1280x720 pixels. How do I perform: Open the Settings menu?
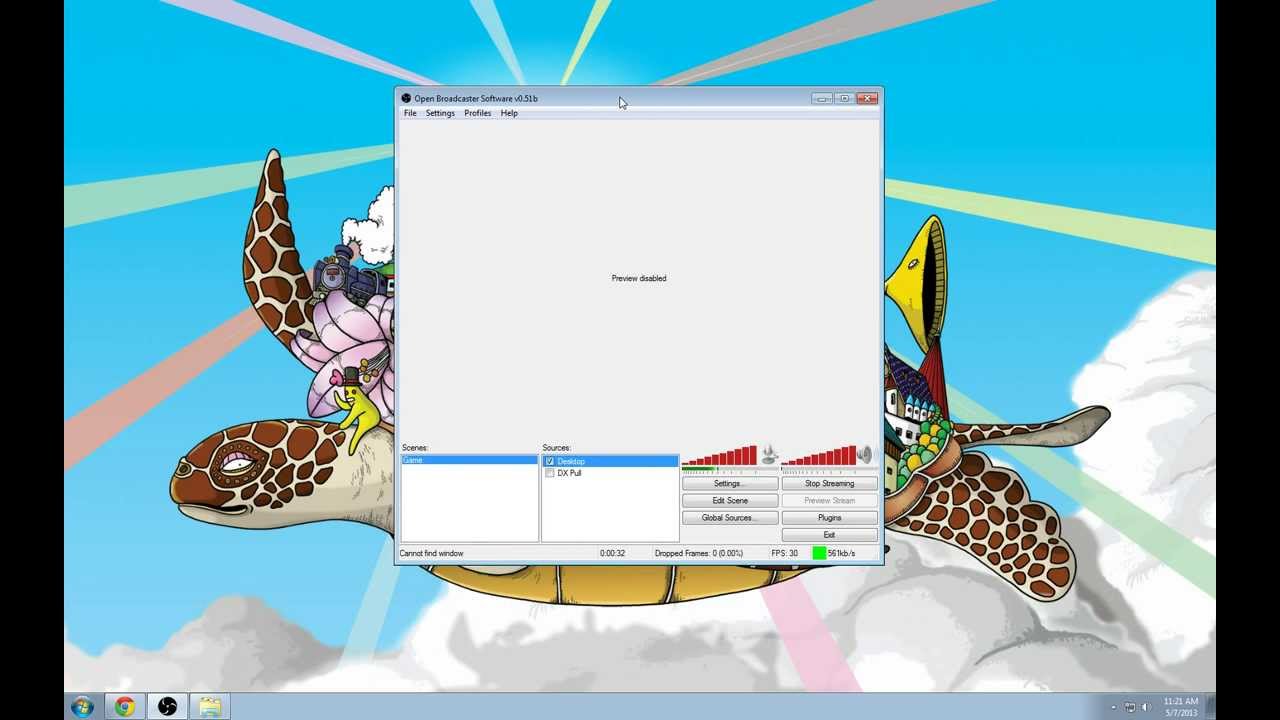[440, 113]
